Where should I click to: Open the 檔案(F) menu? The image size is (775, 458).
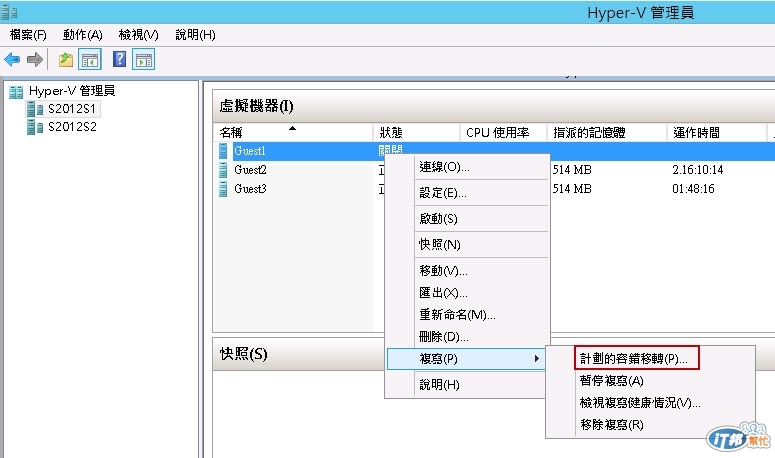pyautogui.click(x=28, y=35)
